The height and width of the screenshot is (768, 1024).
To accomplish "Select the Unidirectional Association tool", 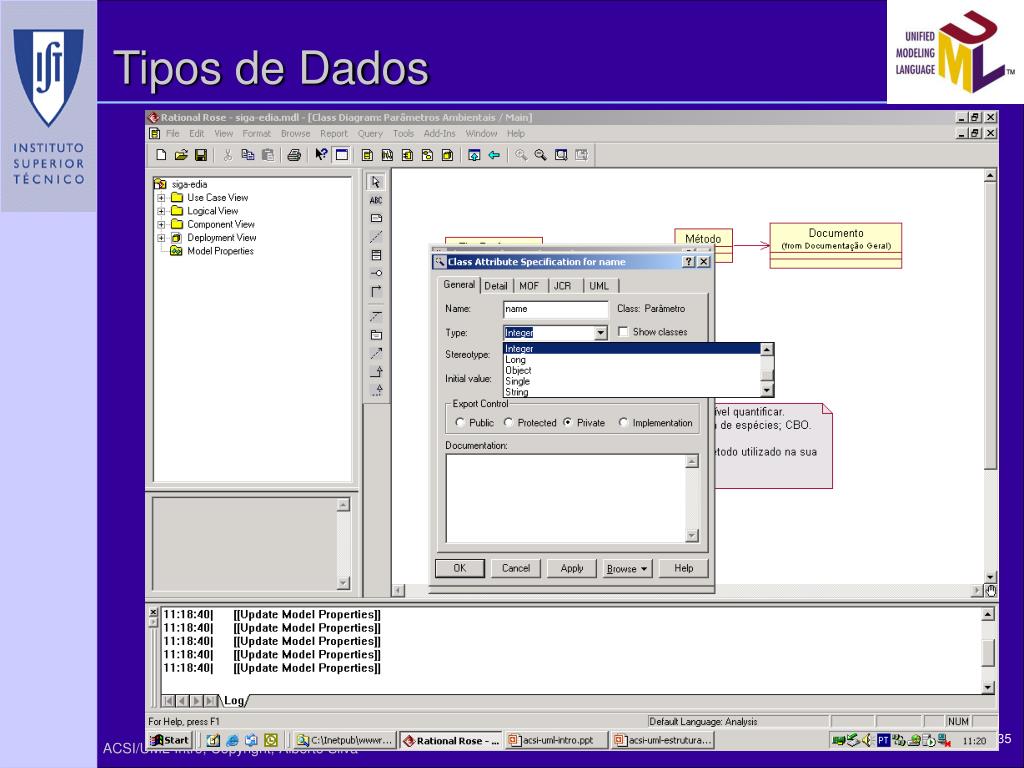I will (x=376, y=291).
